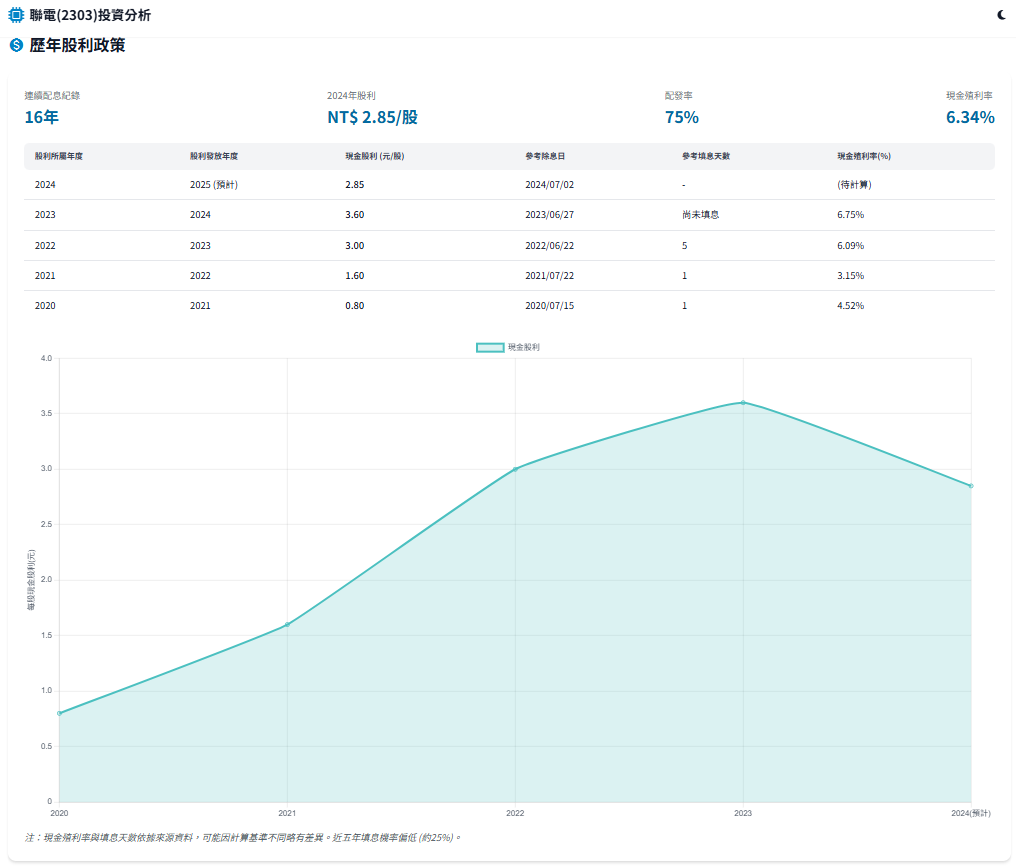1016x866 pixels.
Task: Toggle the 現金股利 legend swatch in the chart
Action: click(x=490, y=347)
